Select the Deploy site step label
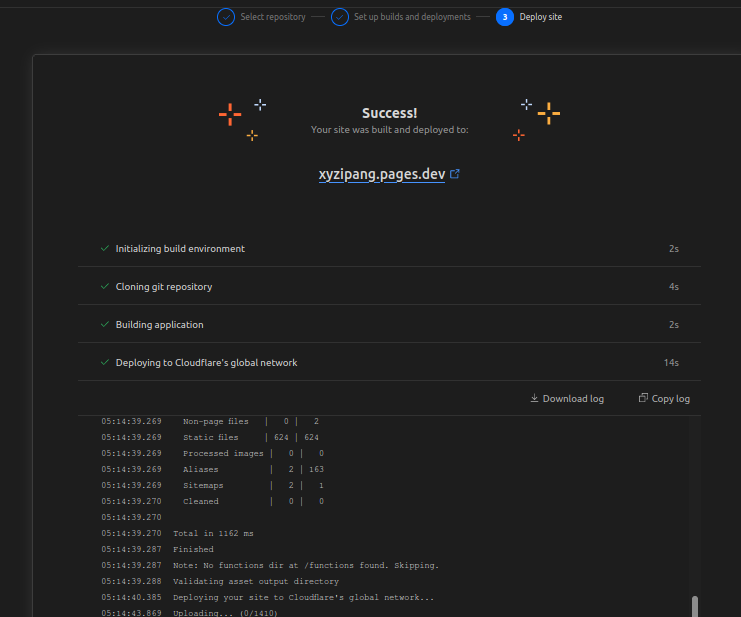The width and height of the screenshot is (741, 617). 540,17
